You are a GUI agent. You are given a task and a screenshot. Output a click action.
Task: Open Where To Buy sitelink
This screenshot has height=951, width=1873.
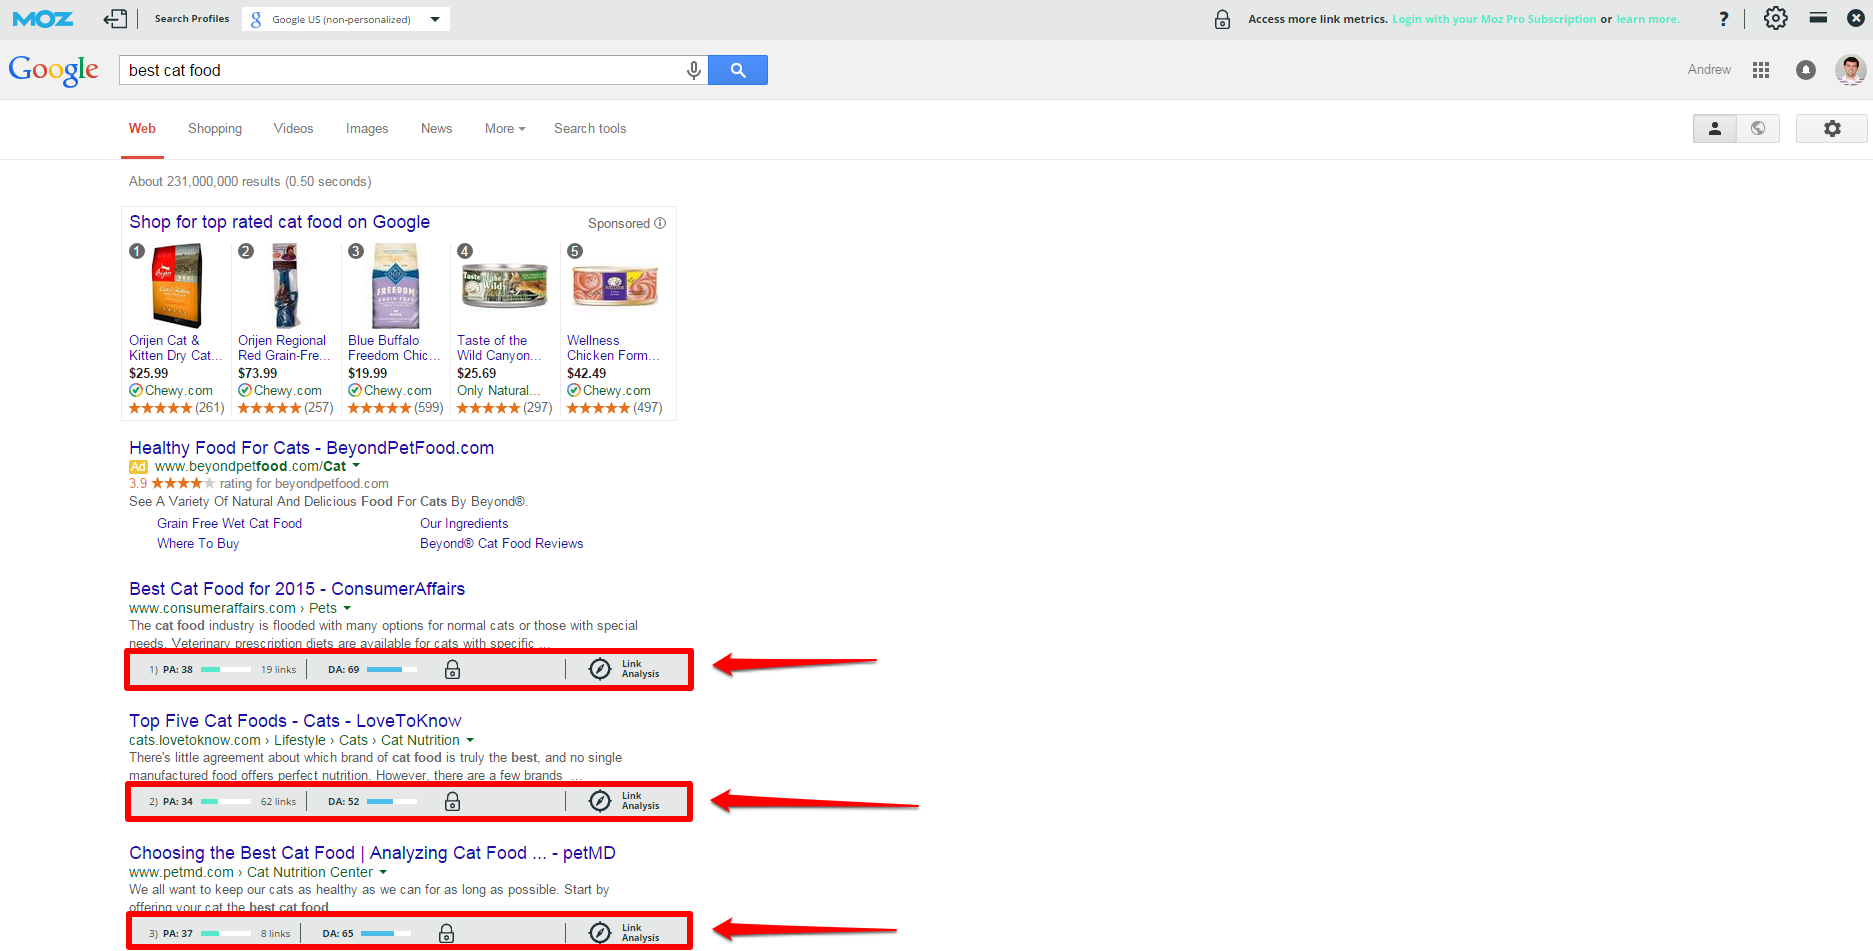coord(198,543)
